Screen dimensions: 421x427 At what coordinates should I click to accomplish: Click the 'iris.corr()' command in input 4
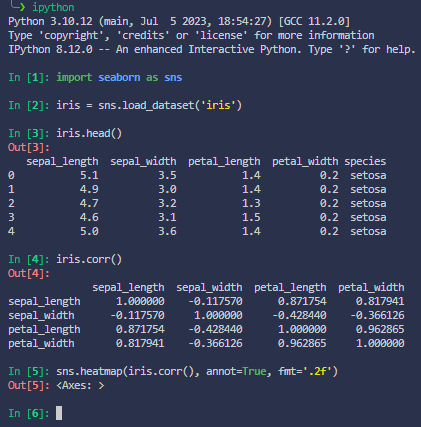tap(89, 259)
